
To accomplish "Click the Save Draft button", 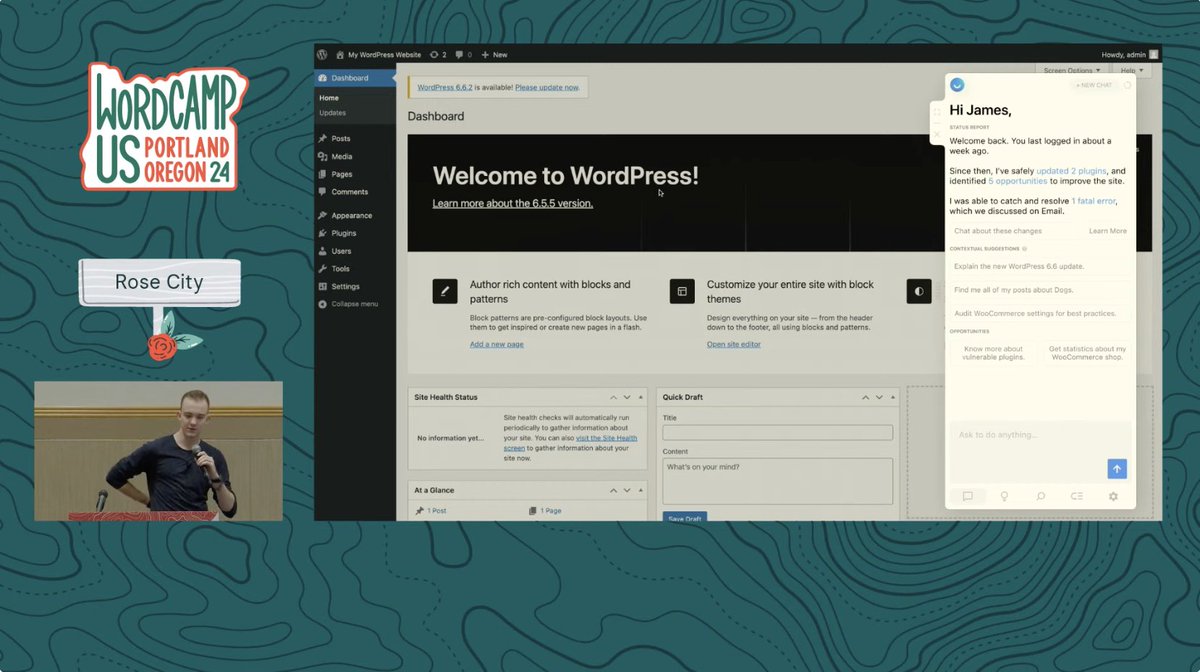I will coord(685,517).
